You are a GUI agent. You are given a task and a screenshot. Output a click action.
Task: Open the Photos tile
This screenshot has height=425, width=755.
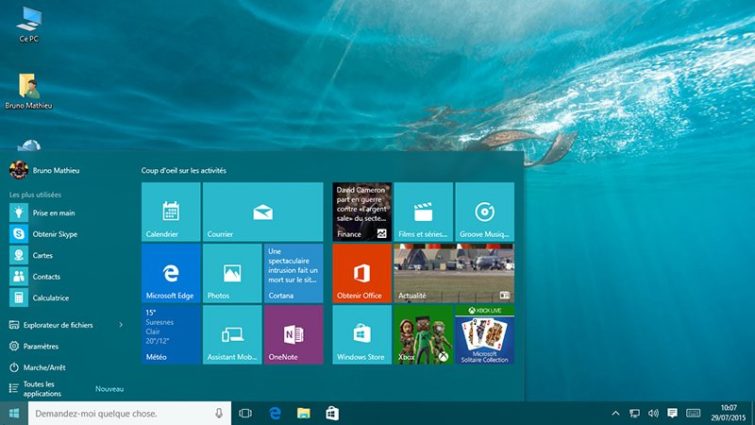(x=232, y=273)
